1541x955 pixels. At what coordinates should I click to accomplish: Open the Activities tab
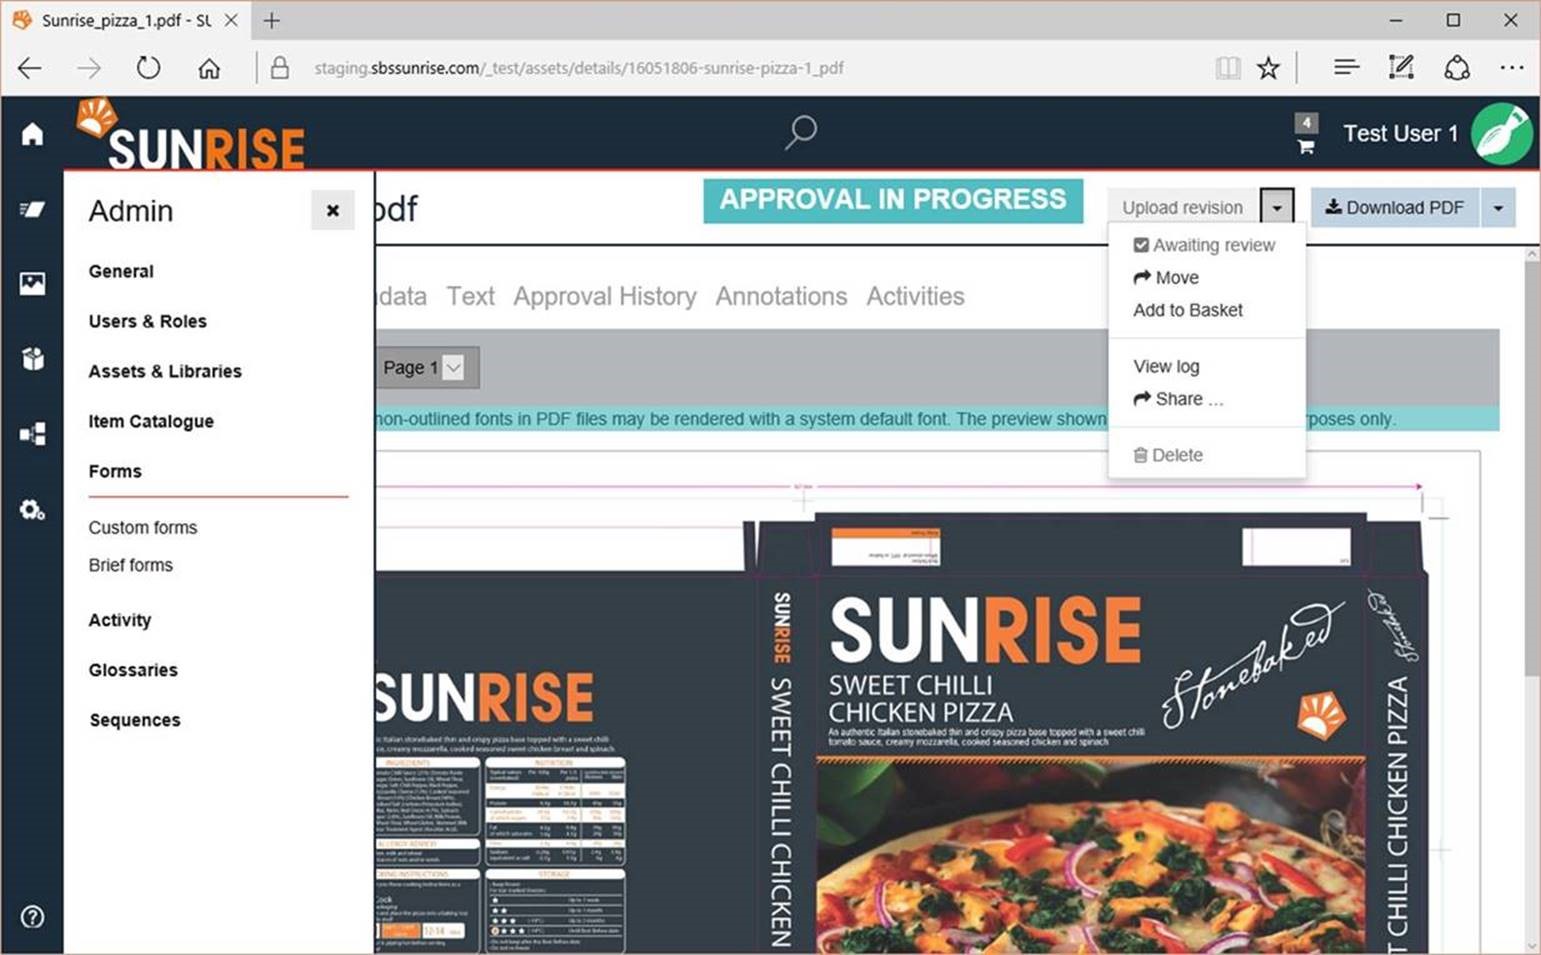[915, 296]
